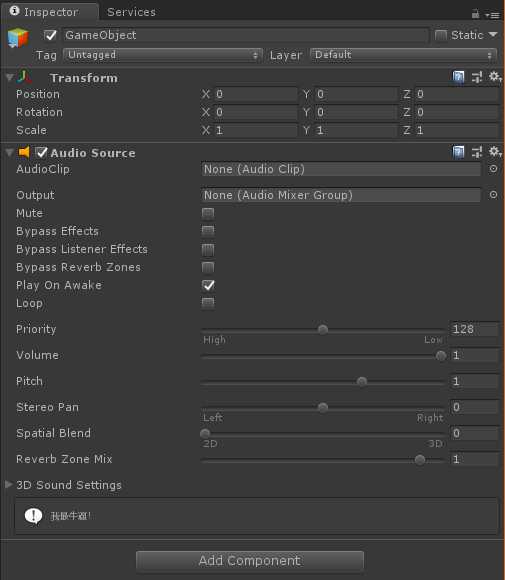Click the Volume slider handle
Screen dimensions: 505x580
pyautogui.click(x=441, y=355)
